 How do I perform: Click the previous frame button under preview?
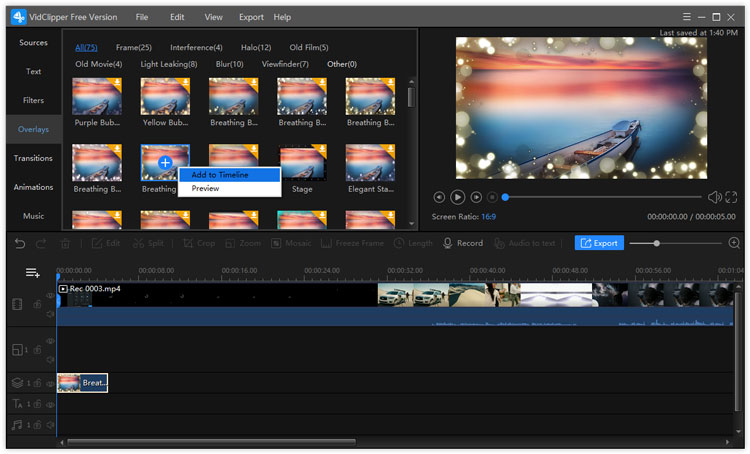(x=439, y=197)
